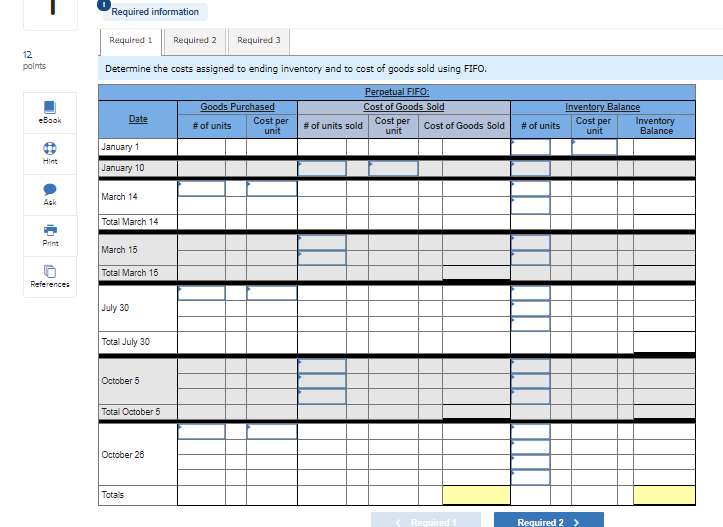723x527 pixels.
Task: Click January 10 inventory # of units field
Action: click(x=530, y=168)
